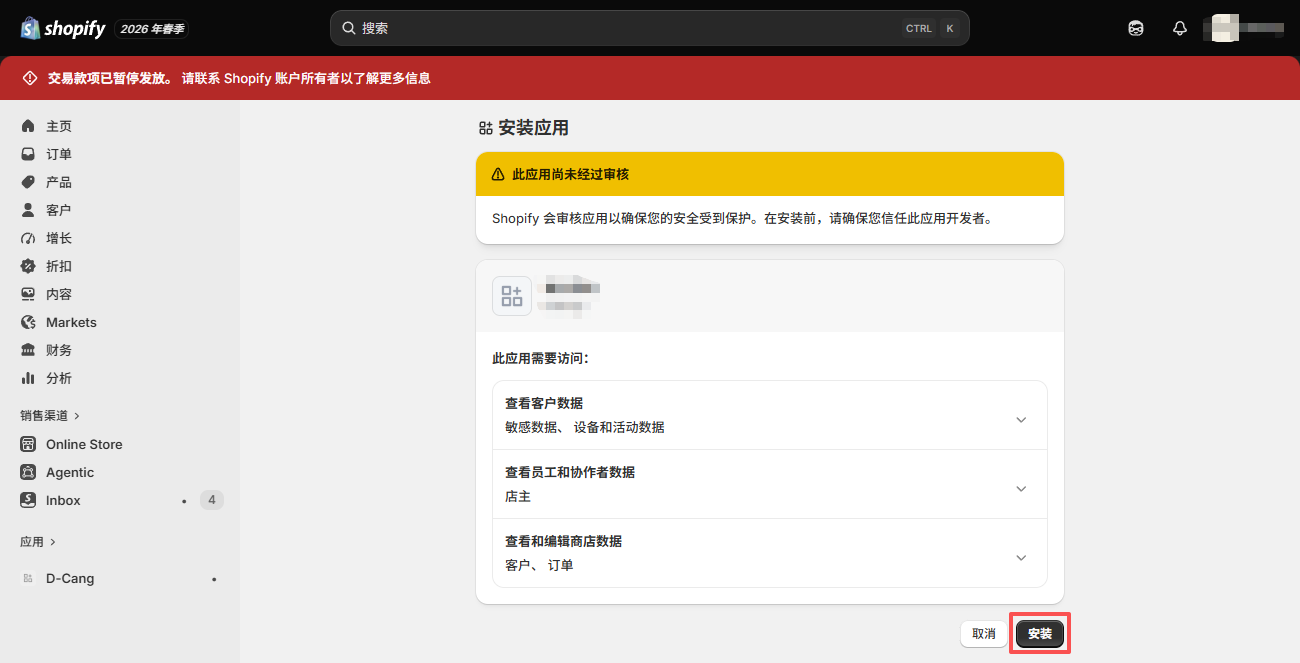Open 客户 person icon in sidebar

pyautogui.click(x=28, y=210)
